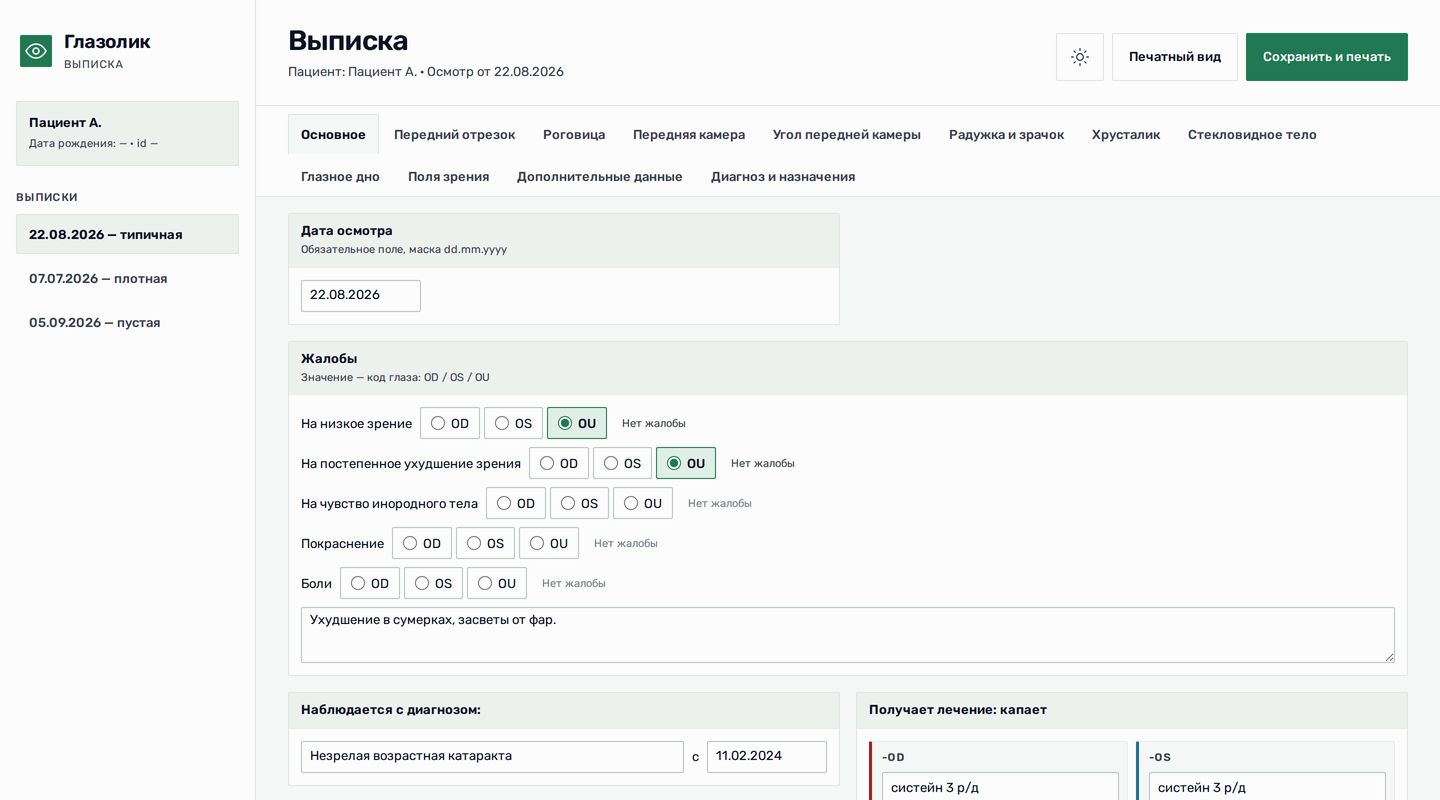Click the Дата осмотра date field
1440x800 pixels.
[x=361, y=295]
